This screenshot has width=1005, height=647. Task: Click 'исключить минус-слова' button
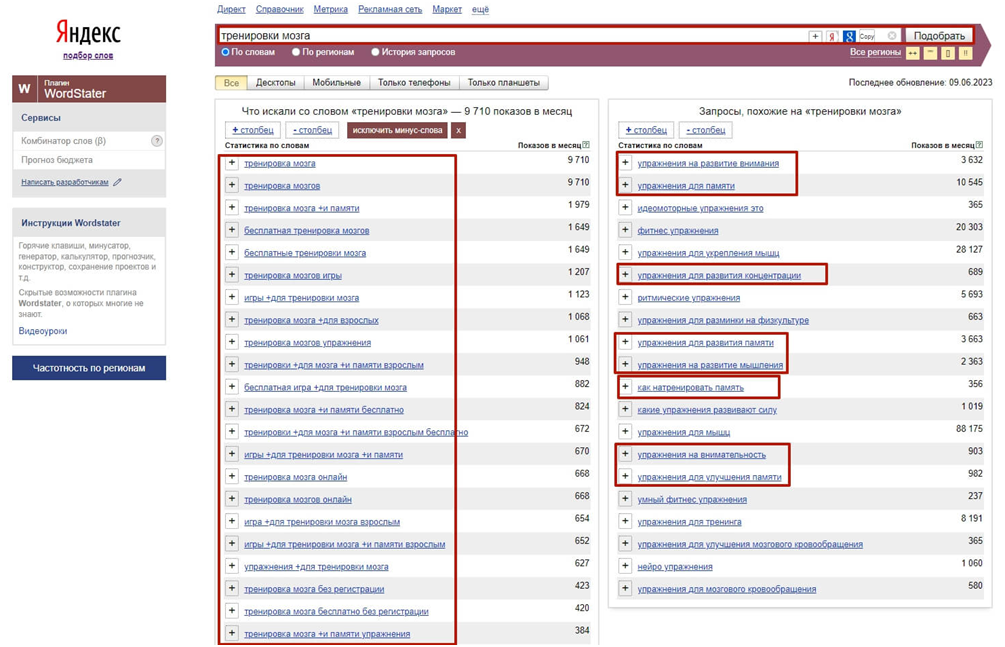pyautogui.click(x=397, y=130)
